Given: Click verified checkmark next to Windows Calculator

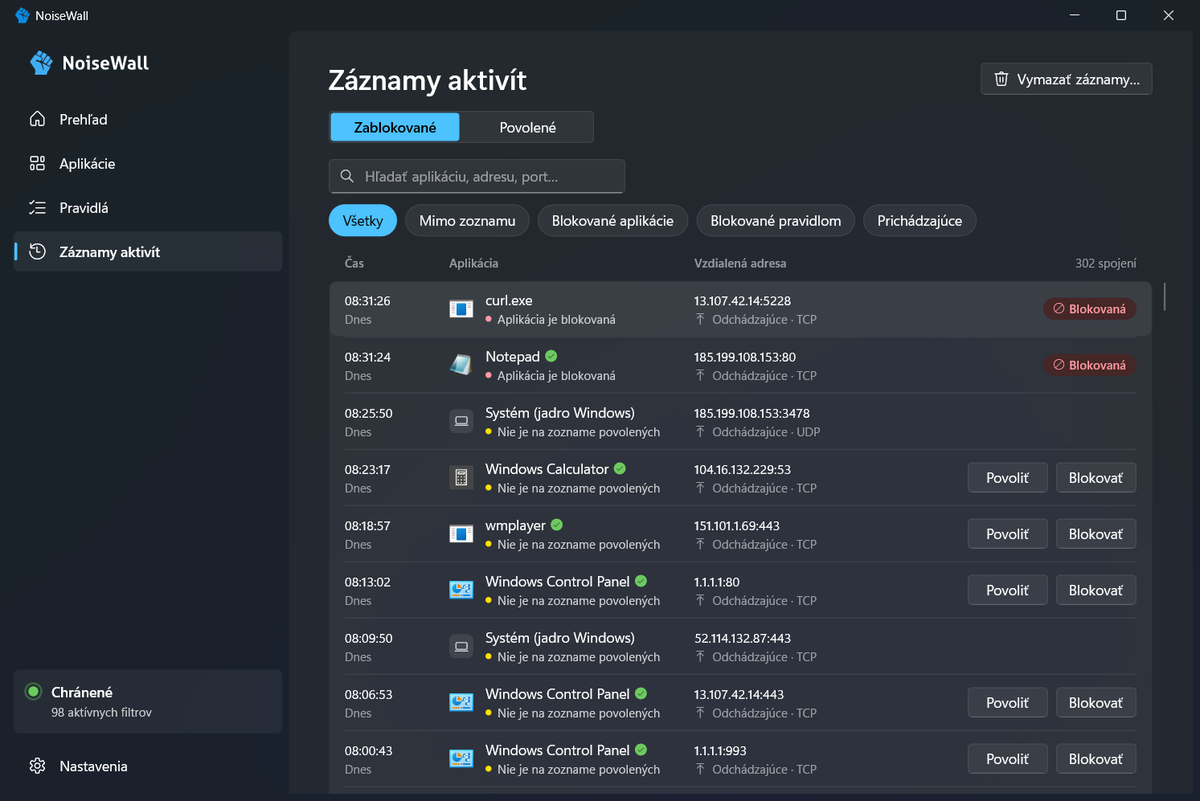Looking at the screenshot, I should (620, 469).
